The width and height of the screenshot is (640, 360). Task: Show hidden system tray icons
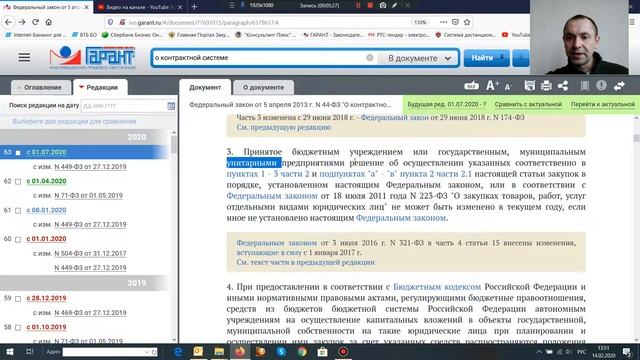pyautogui.click(x=539, y=352)
